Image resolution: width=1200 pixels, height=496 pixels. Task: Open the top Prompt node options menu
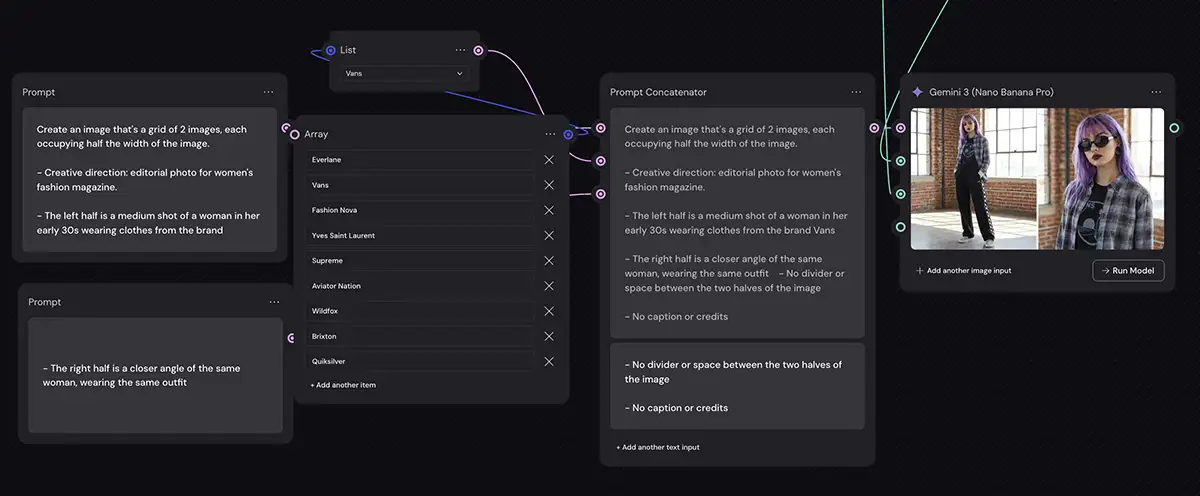coord(268,92)
